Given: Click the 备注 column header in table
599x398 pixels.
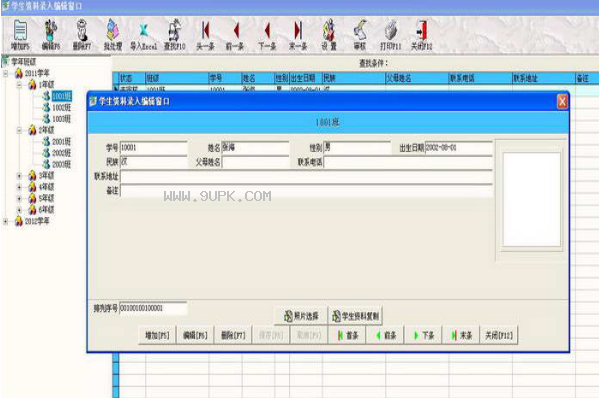Looking at the screenshot, I should [x=587, y=78].
